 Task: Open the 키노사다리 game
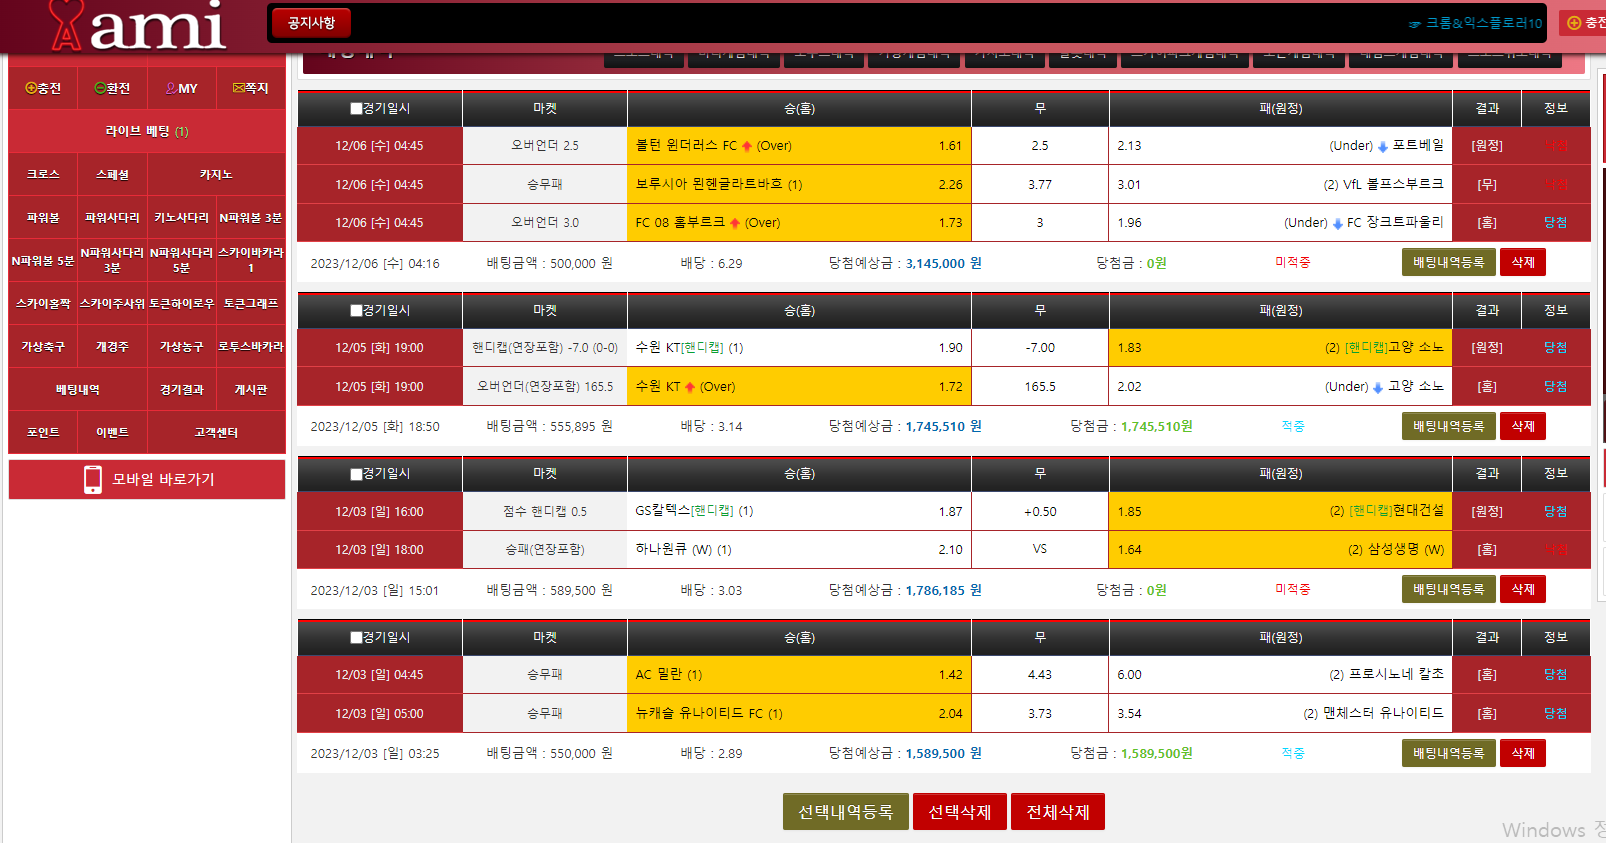coord(181,217)
